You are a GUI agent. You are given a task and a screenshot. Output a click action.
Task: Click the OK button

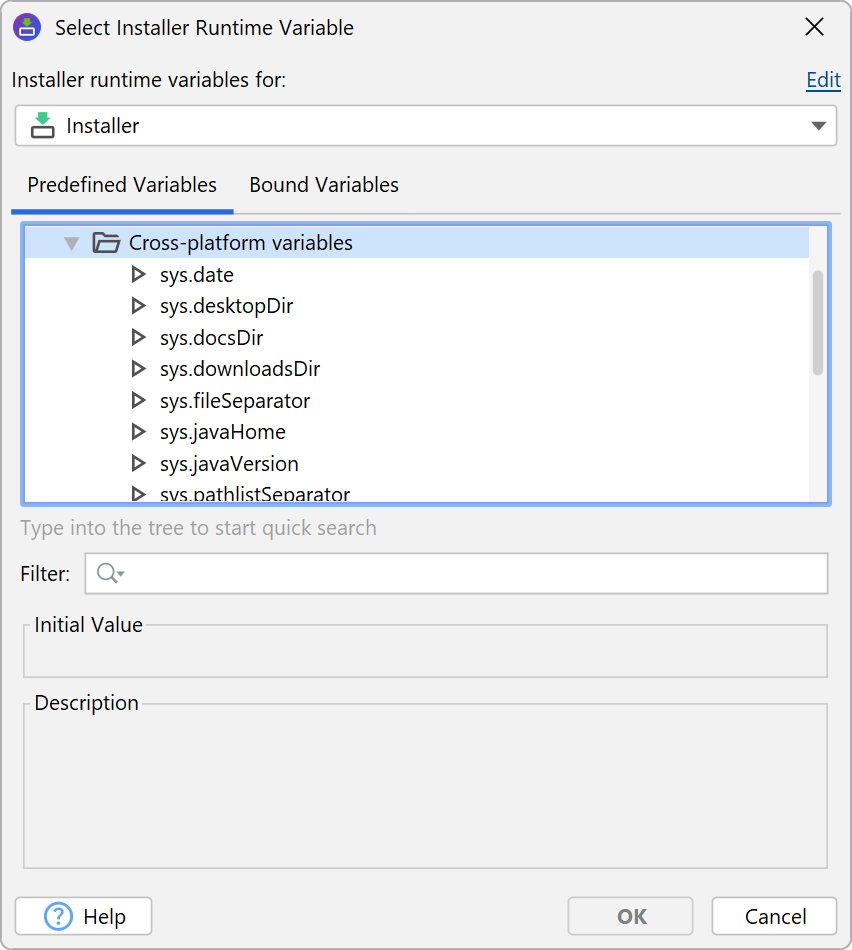tap(630, 916)
